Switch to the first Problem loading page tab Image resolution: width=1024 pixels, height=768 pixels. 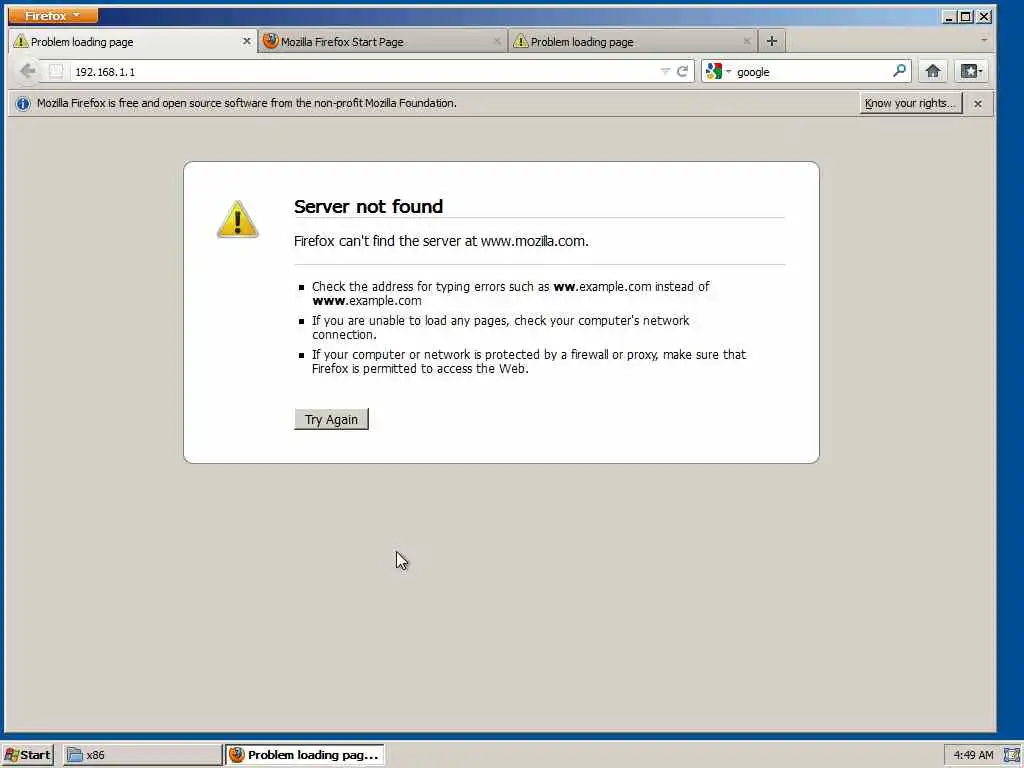[133, 41]
